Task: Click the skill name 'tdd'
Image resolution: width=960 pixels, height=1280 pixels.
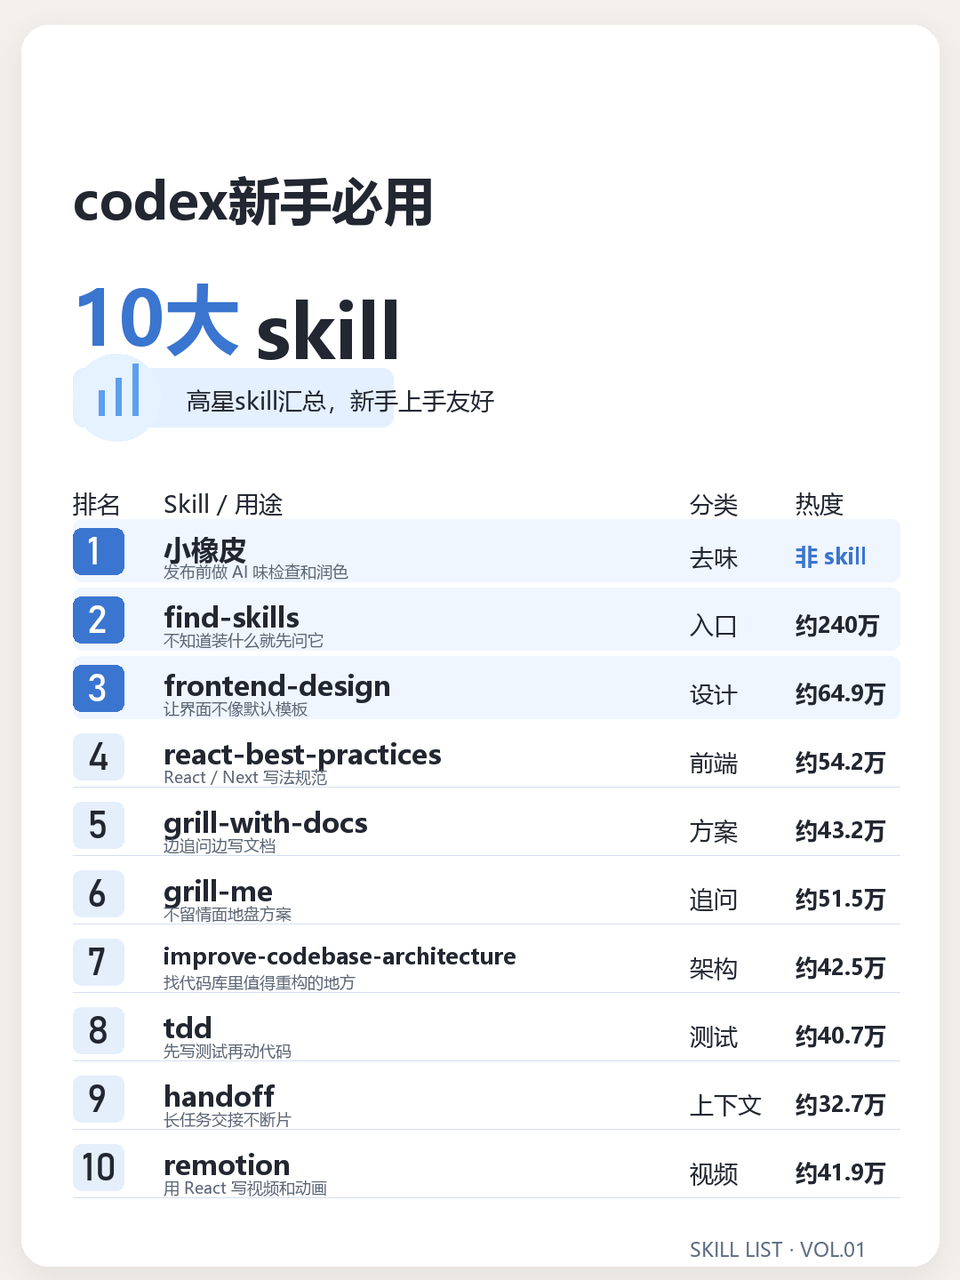Action: 188,1028
